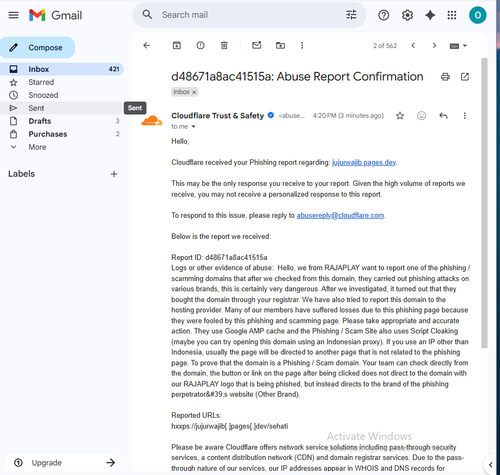Open Drafts folder
Screen dimensions: 500x475
pyautogui.click(x=62, y=121)
